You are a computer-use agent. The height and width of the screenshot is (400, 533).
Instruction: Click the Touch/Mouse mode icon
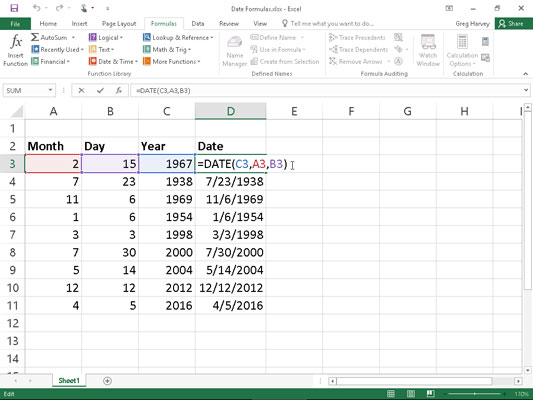click(84, 8)
